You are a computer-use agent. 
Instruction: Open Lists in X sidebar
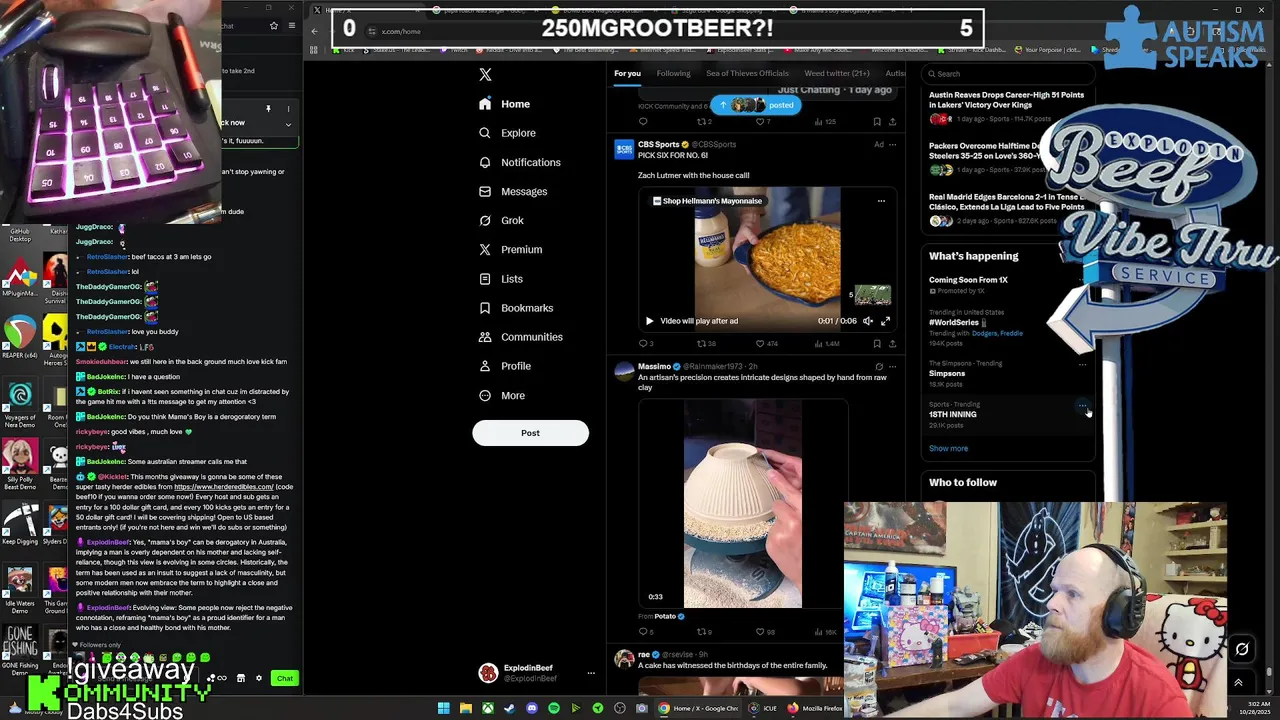coord(500,279)
